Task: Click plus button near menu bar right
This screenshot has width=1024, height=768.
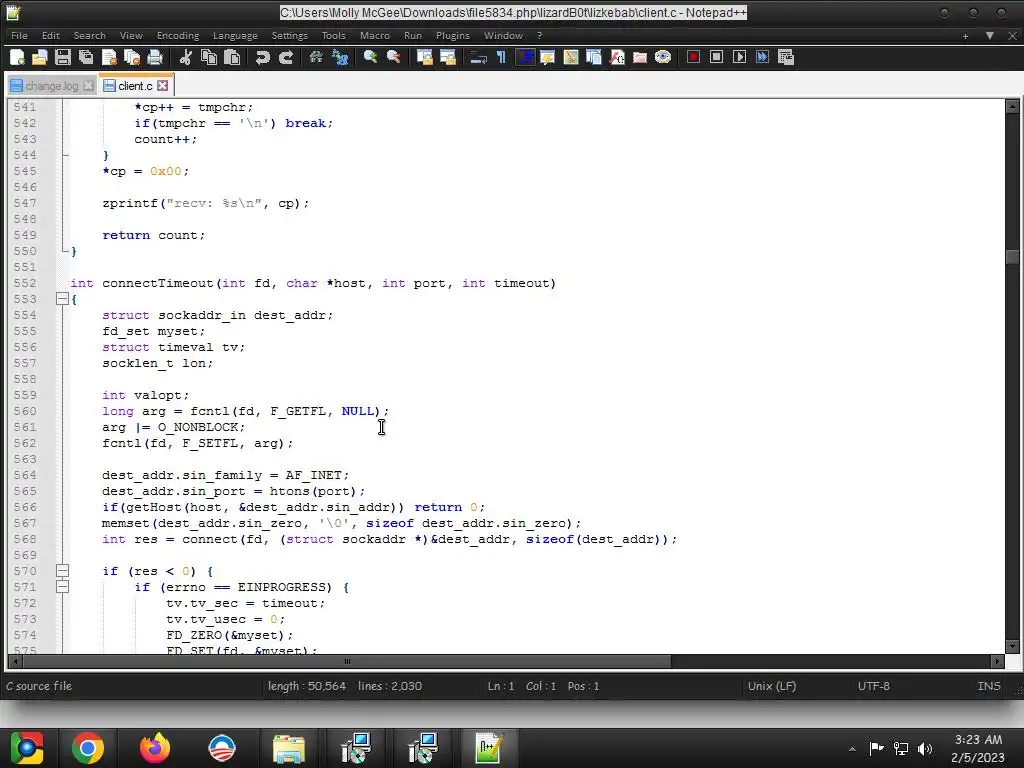Action: coord(965,35)
